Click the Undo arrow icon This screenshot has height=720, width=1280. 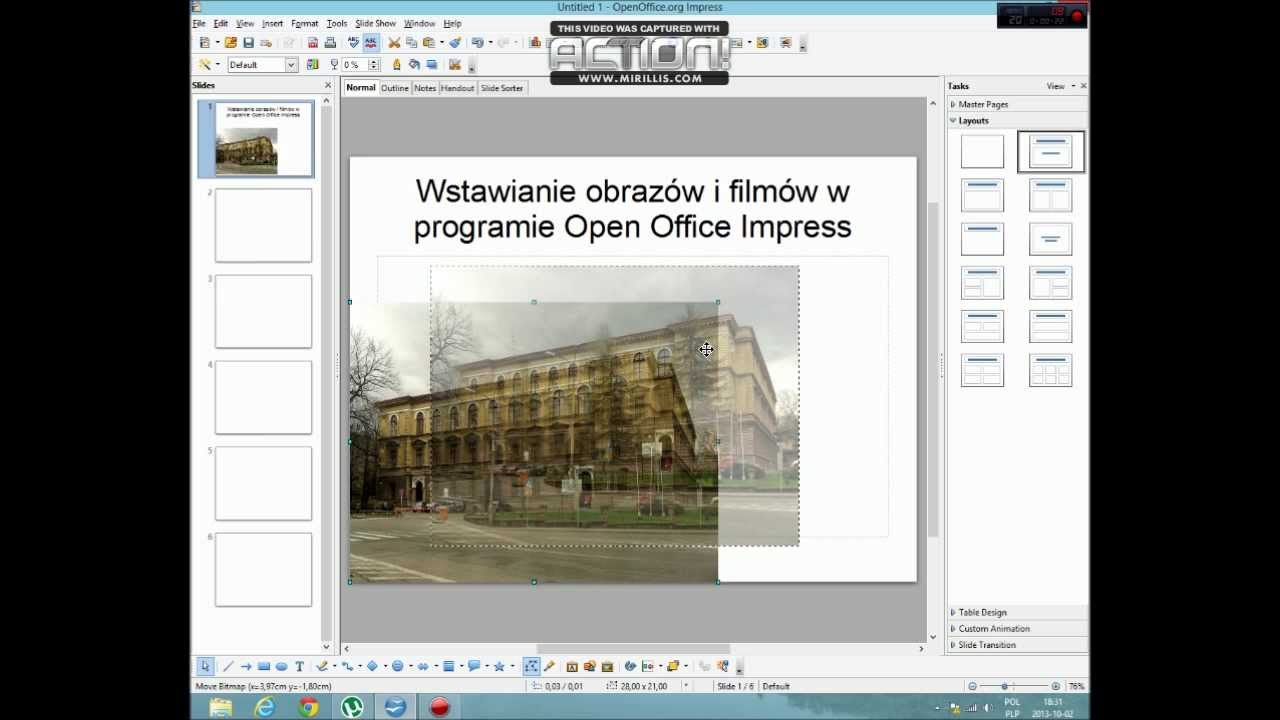click(x=477, y=43)
